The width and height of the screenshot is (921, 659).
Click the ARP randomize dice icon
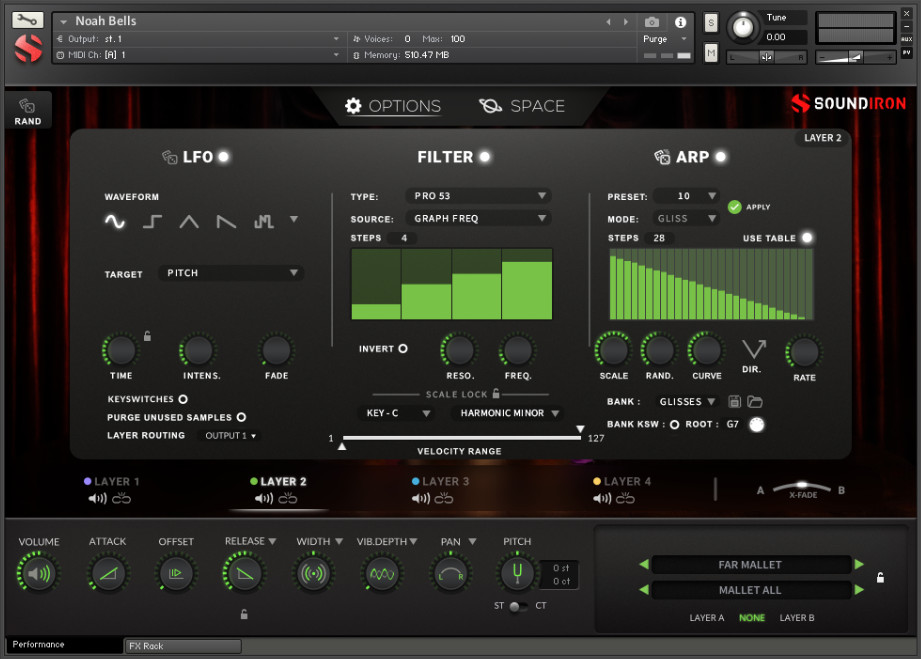pos(662,157)
